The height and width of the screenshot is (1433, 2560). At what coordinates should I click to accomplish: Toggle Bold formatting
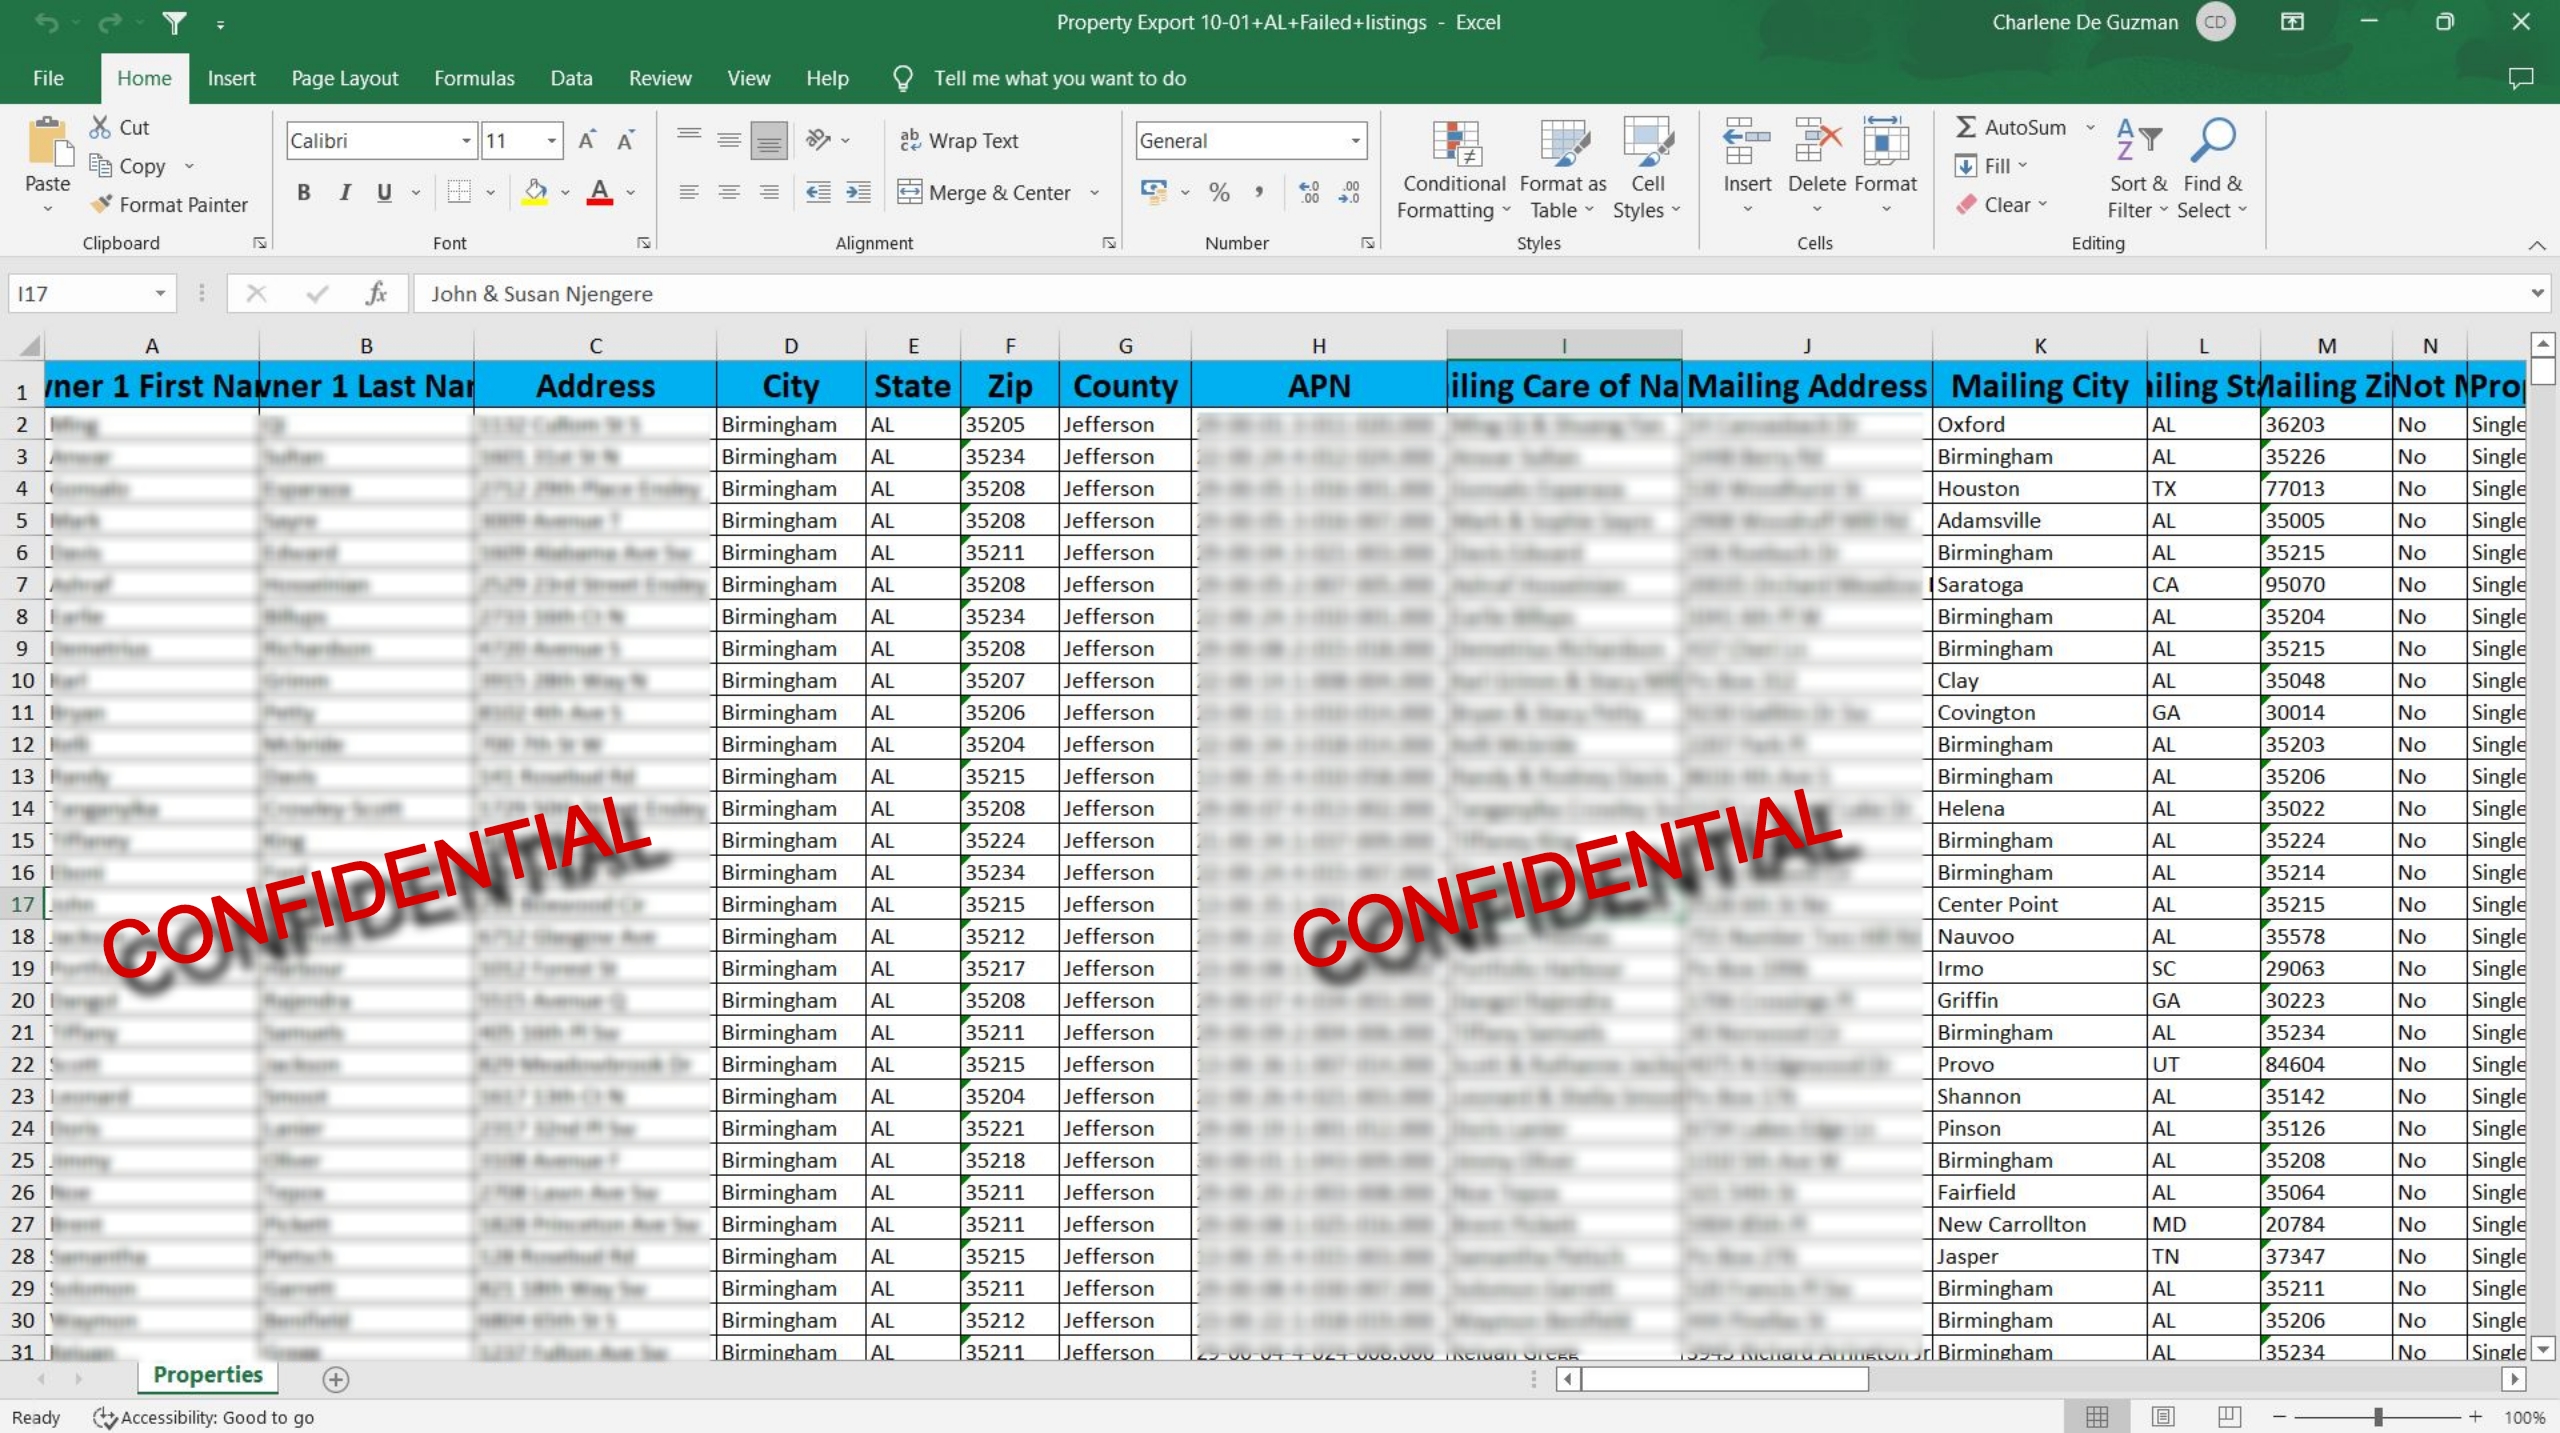pos(304,192)
